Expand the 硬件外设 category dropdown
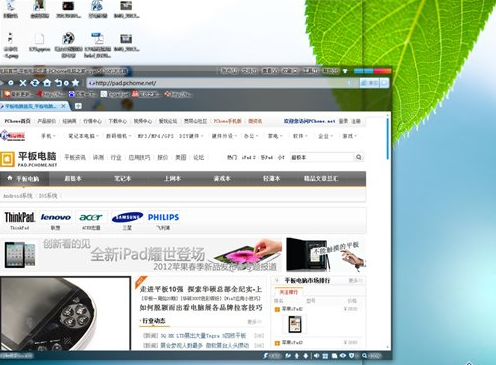 (224, 136)
